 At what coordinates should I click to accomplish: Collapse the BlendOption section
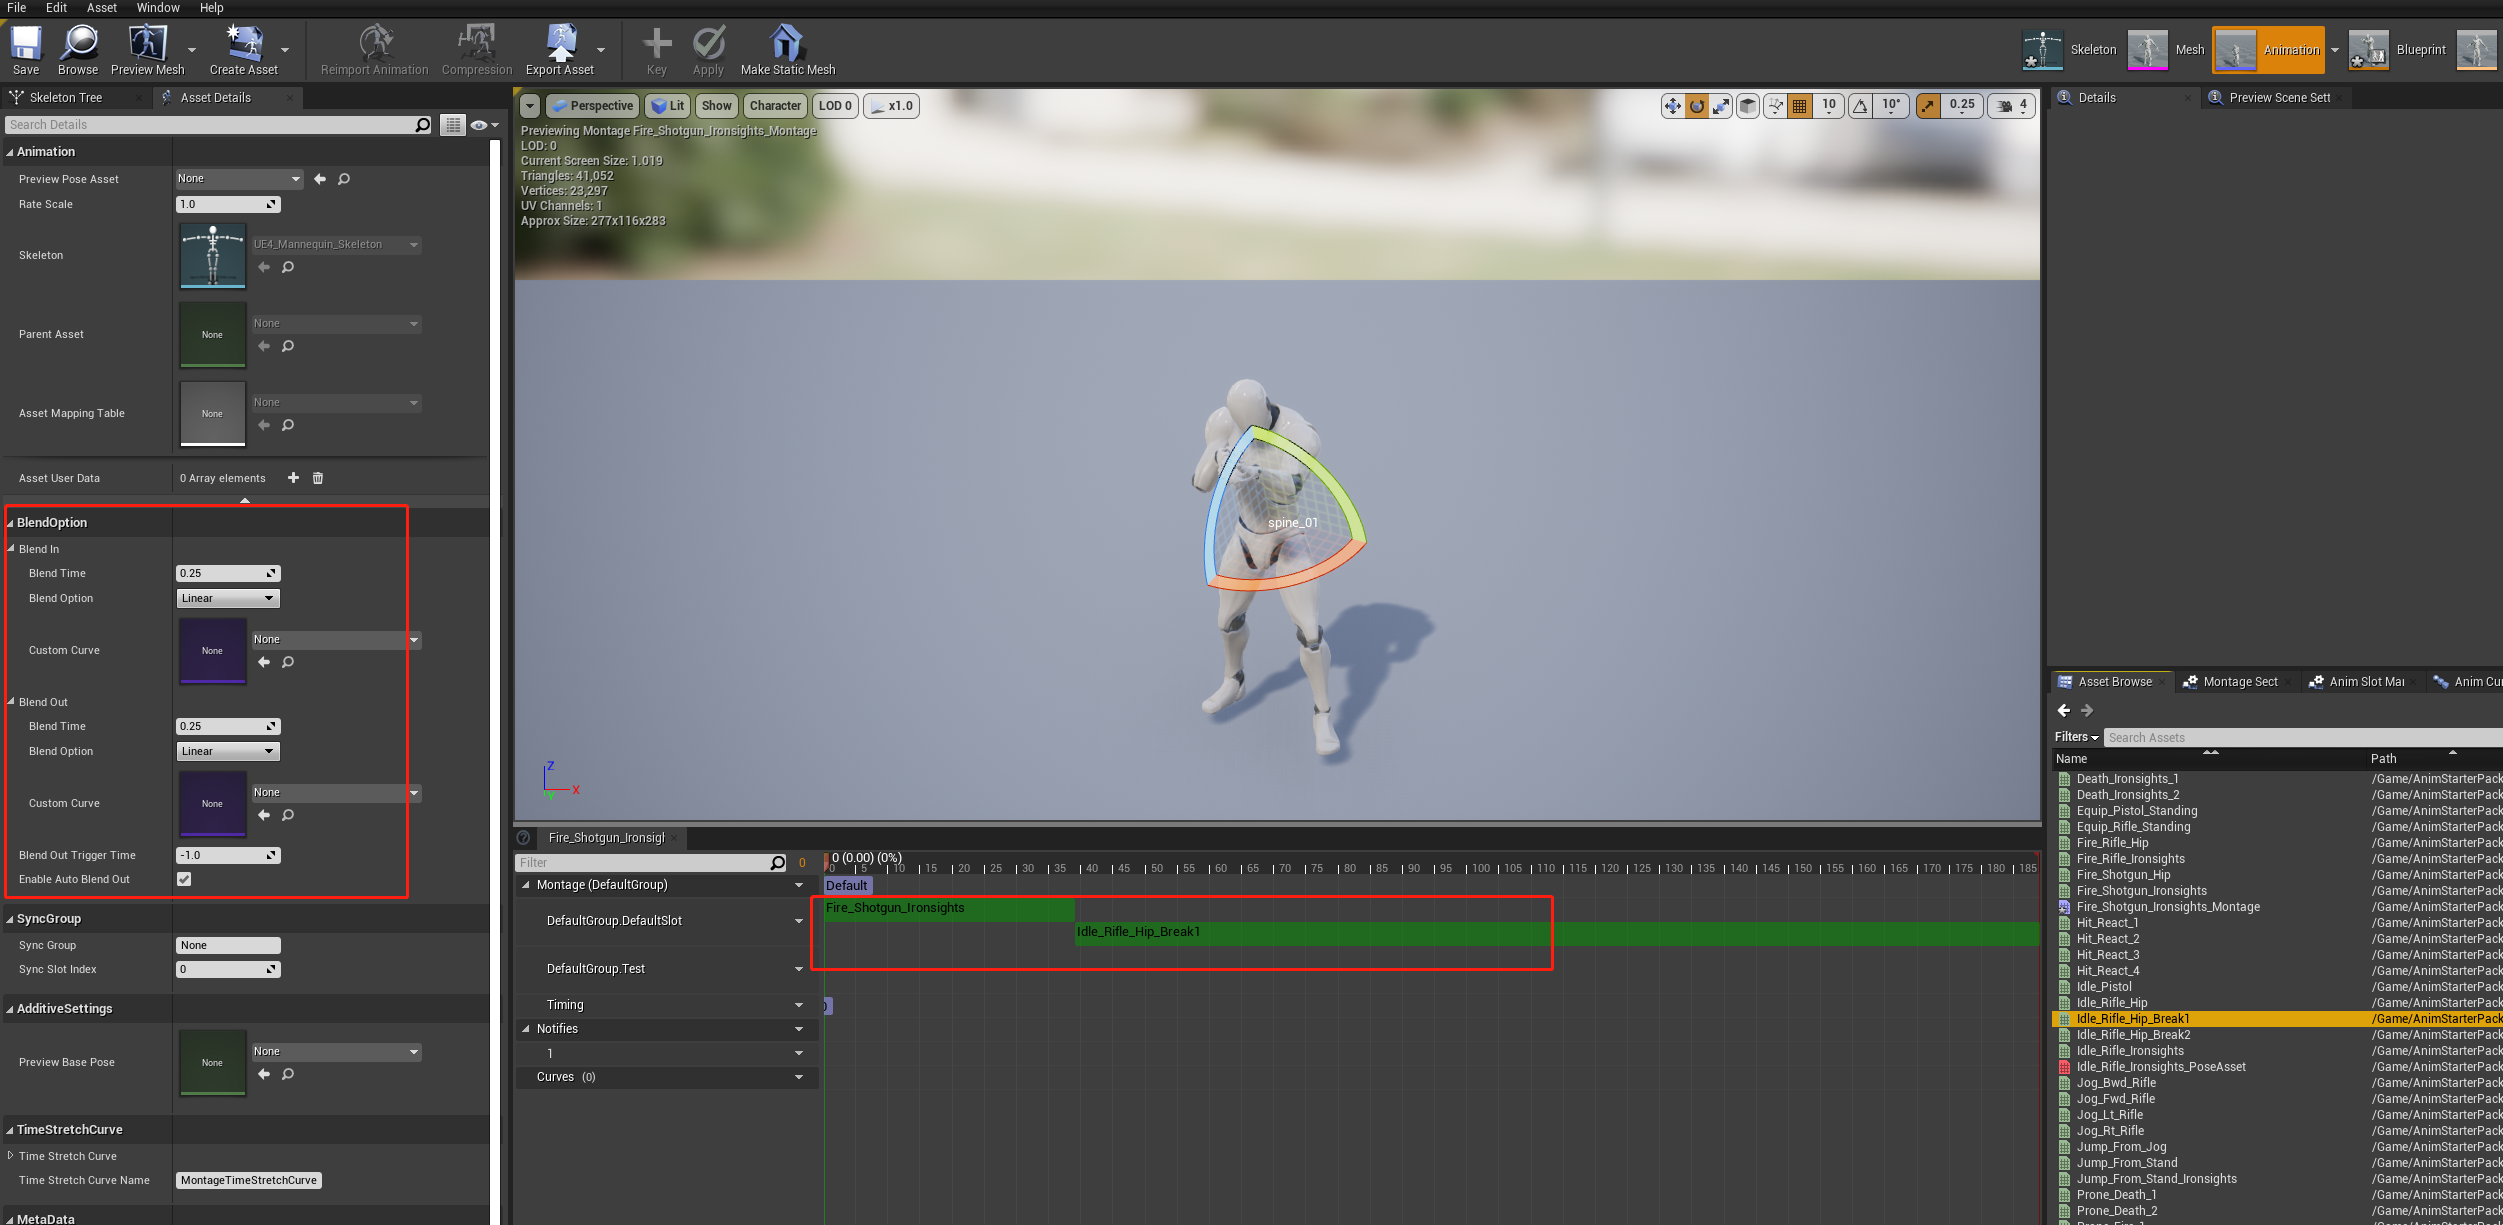point(10,523)
